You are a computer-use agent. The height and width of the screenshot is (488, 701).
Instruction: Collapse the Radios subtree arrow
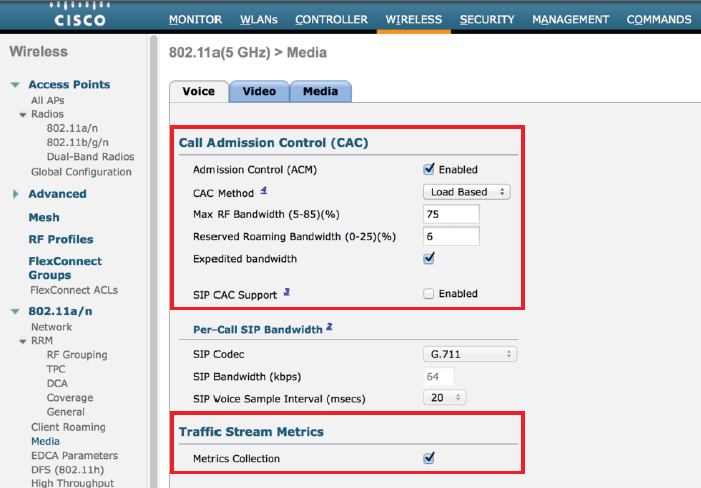click(23, 115)
